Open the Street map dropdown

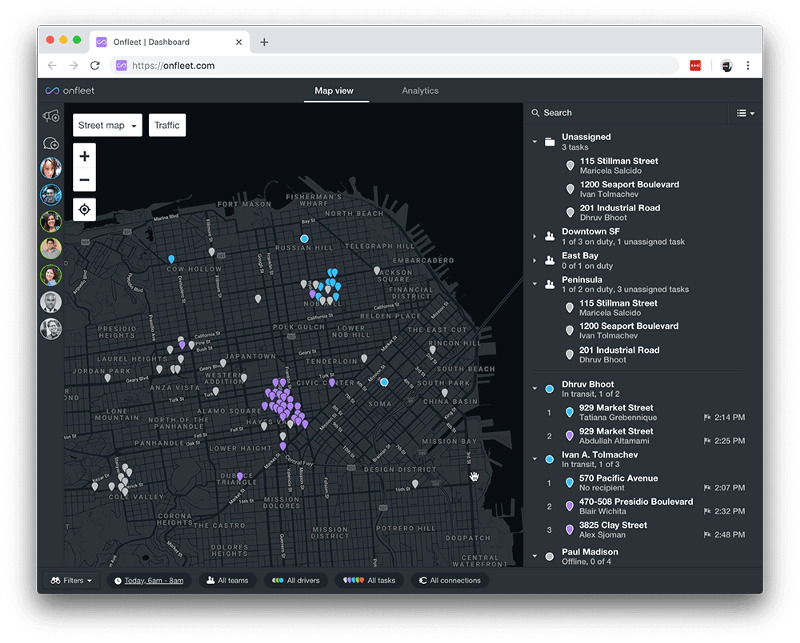(x=107, y=125)
